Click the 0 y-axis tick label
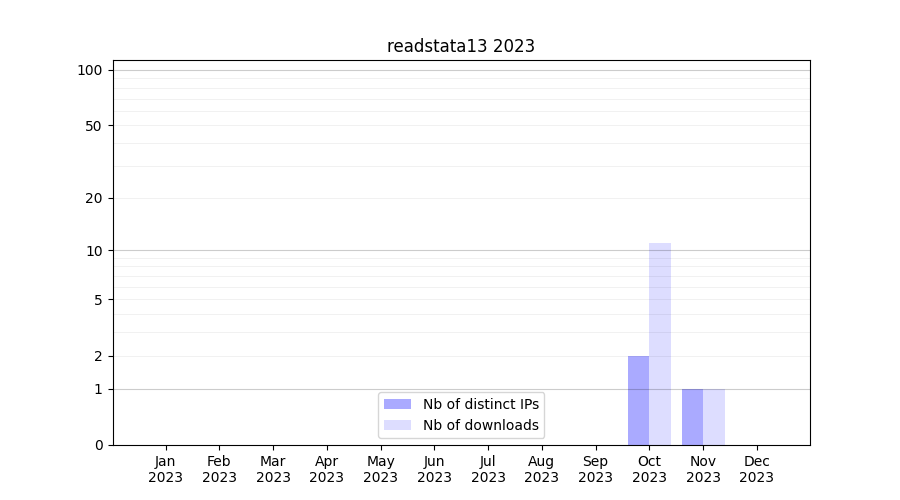900x500 pixels. click(x=98, y=445)
